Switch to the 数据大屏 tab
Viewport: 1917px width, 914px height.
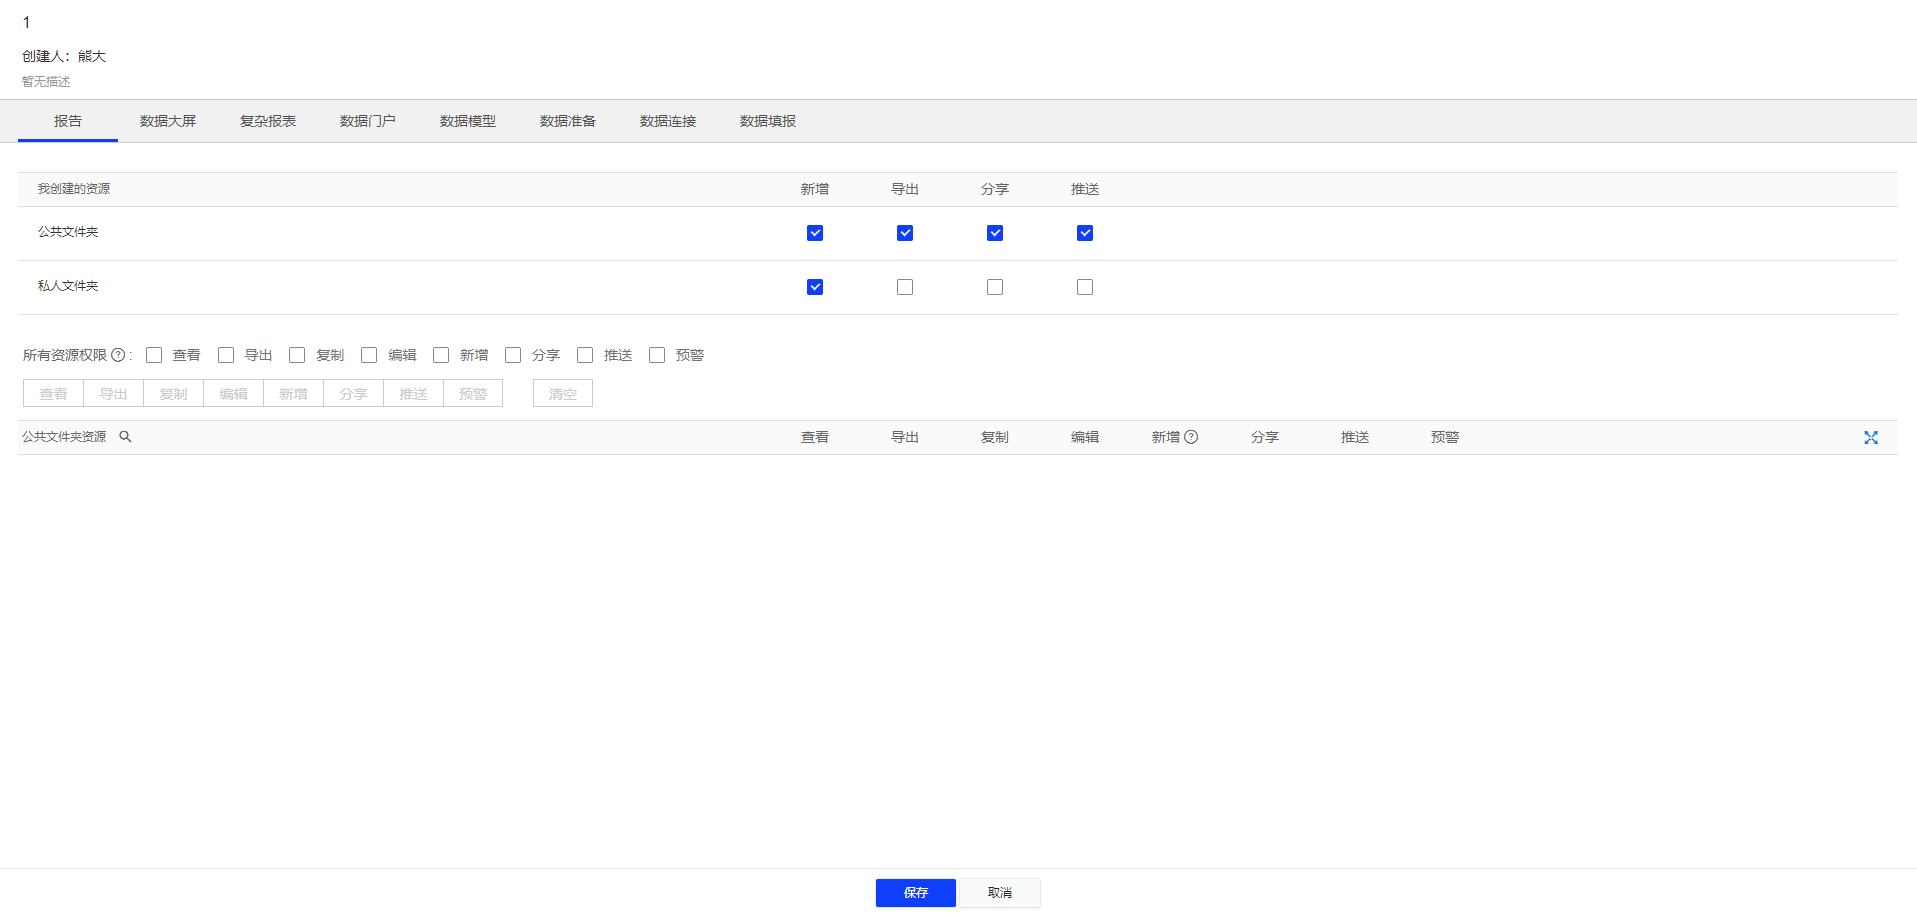coord(168,121)
